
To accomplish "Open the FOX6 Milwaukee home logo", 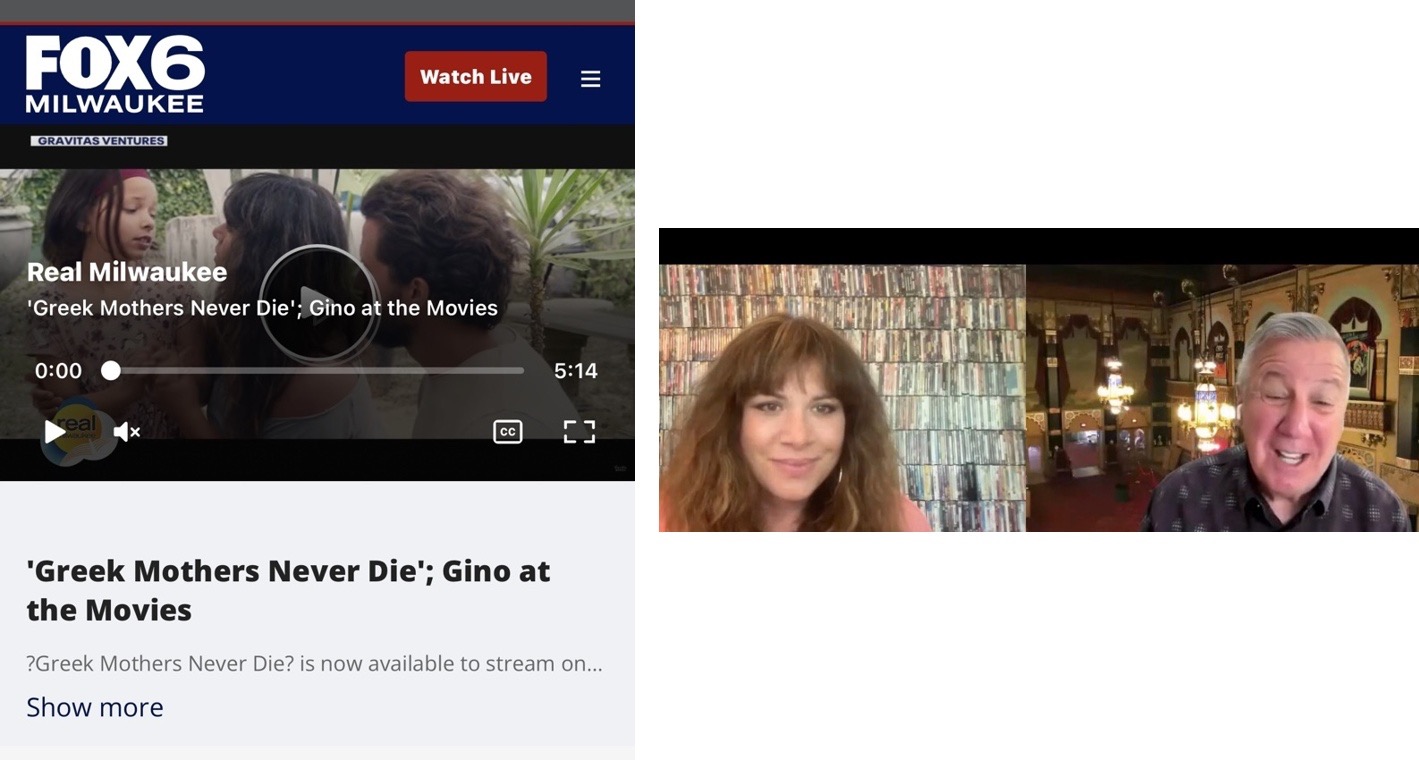I will coord(115,75).
